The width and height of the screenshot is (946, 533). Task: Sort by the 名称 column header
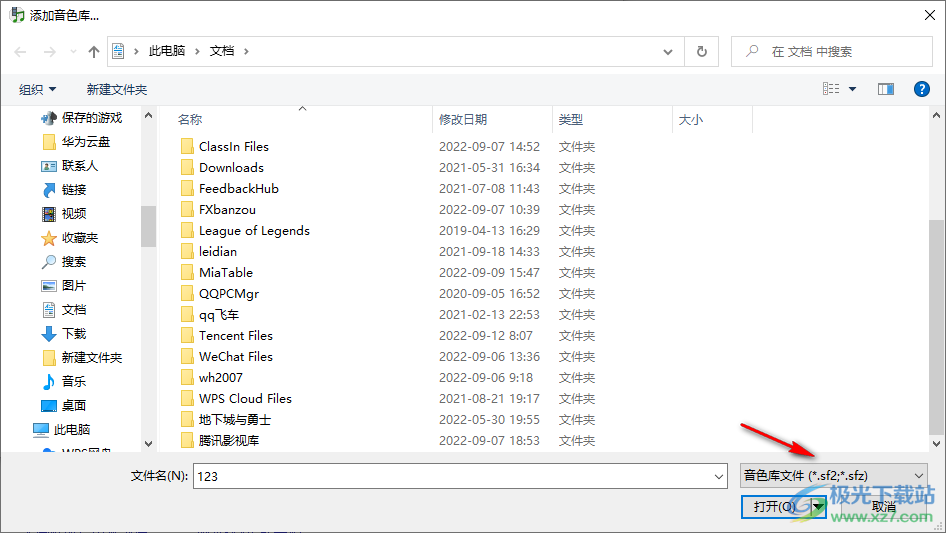190,120
